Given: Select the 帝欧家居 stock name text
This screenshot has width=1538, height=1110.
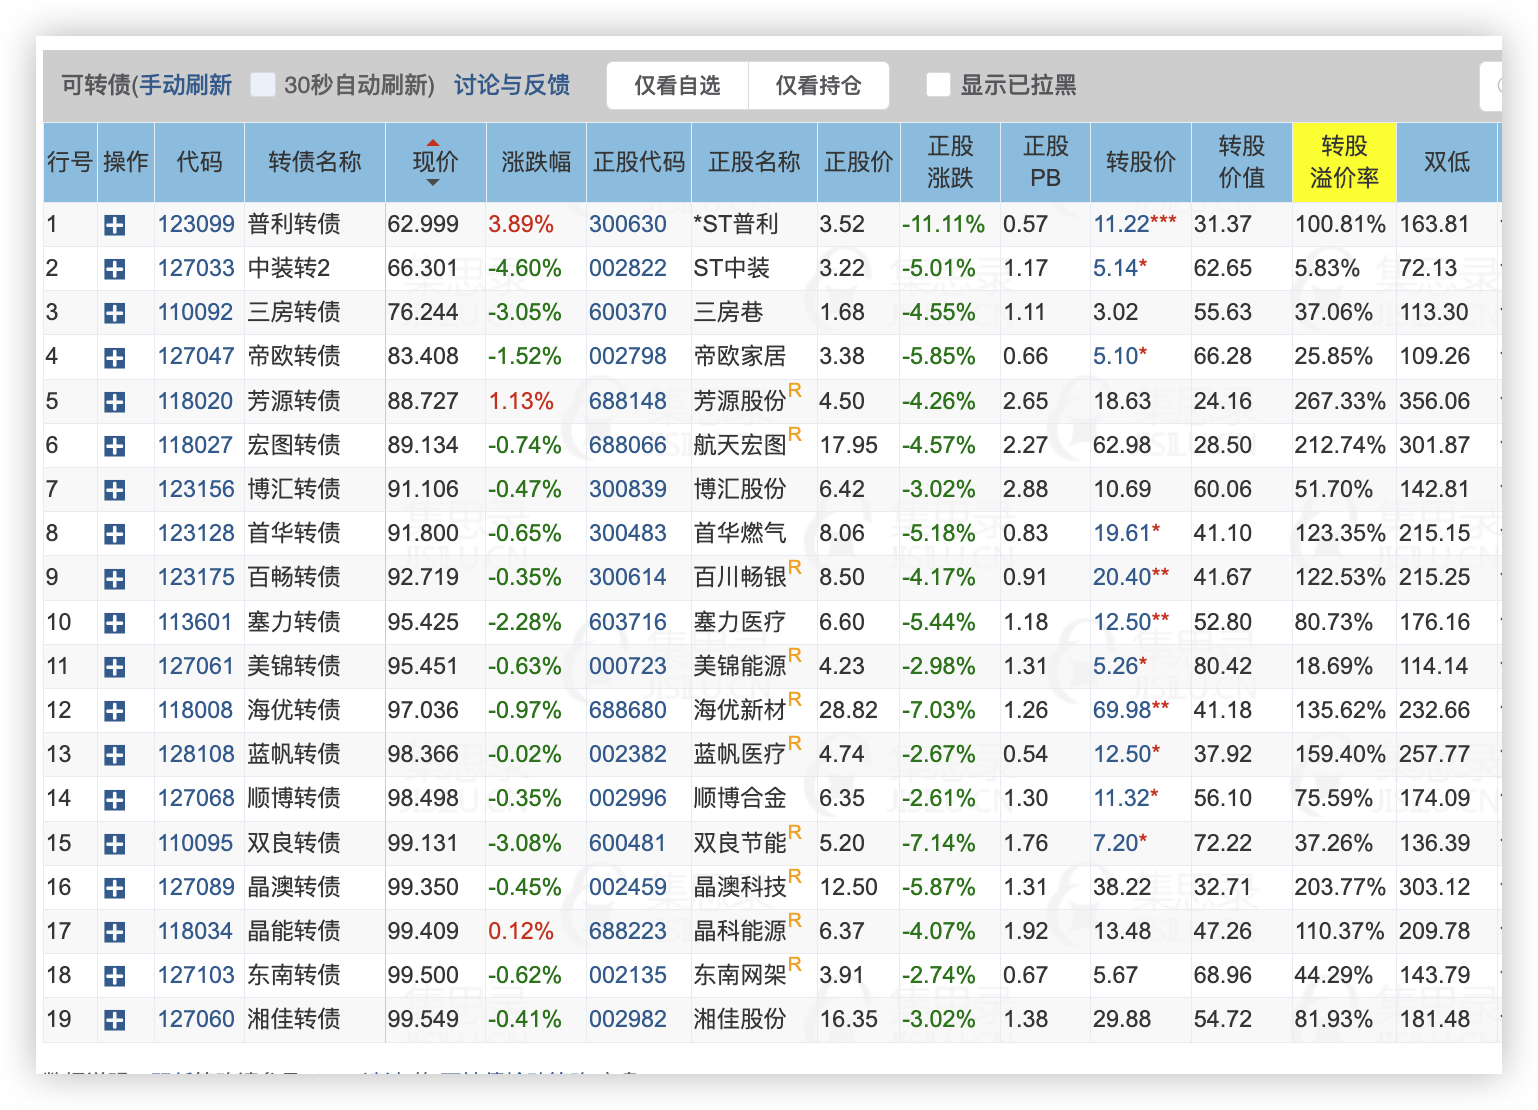Looking at the screenshot, I should (x=740, y=356).
